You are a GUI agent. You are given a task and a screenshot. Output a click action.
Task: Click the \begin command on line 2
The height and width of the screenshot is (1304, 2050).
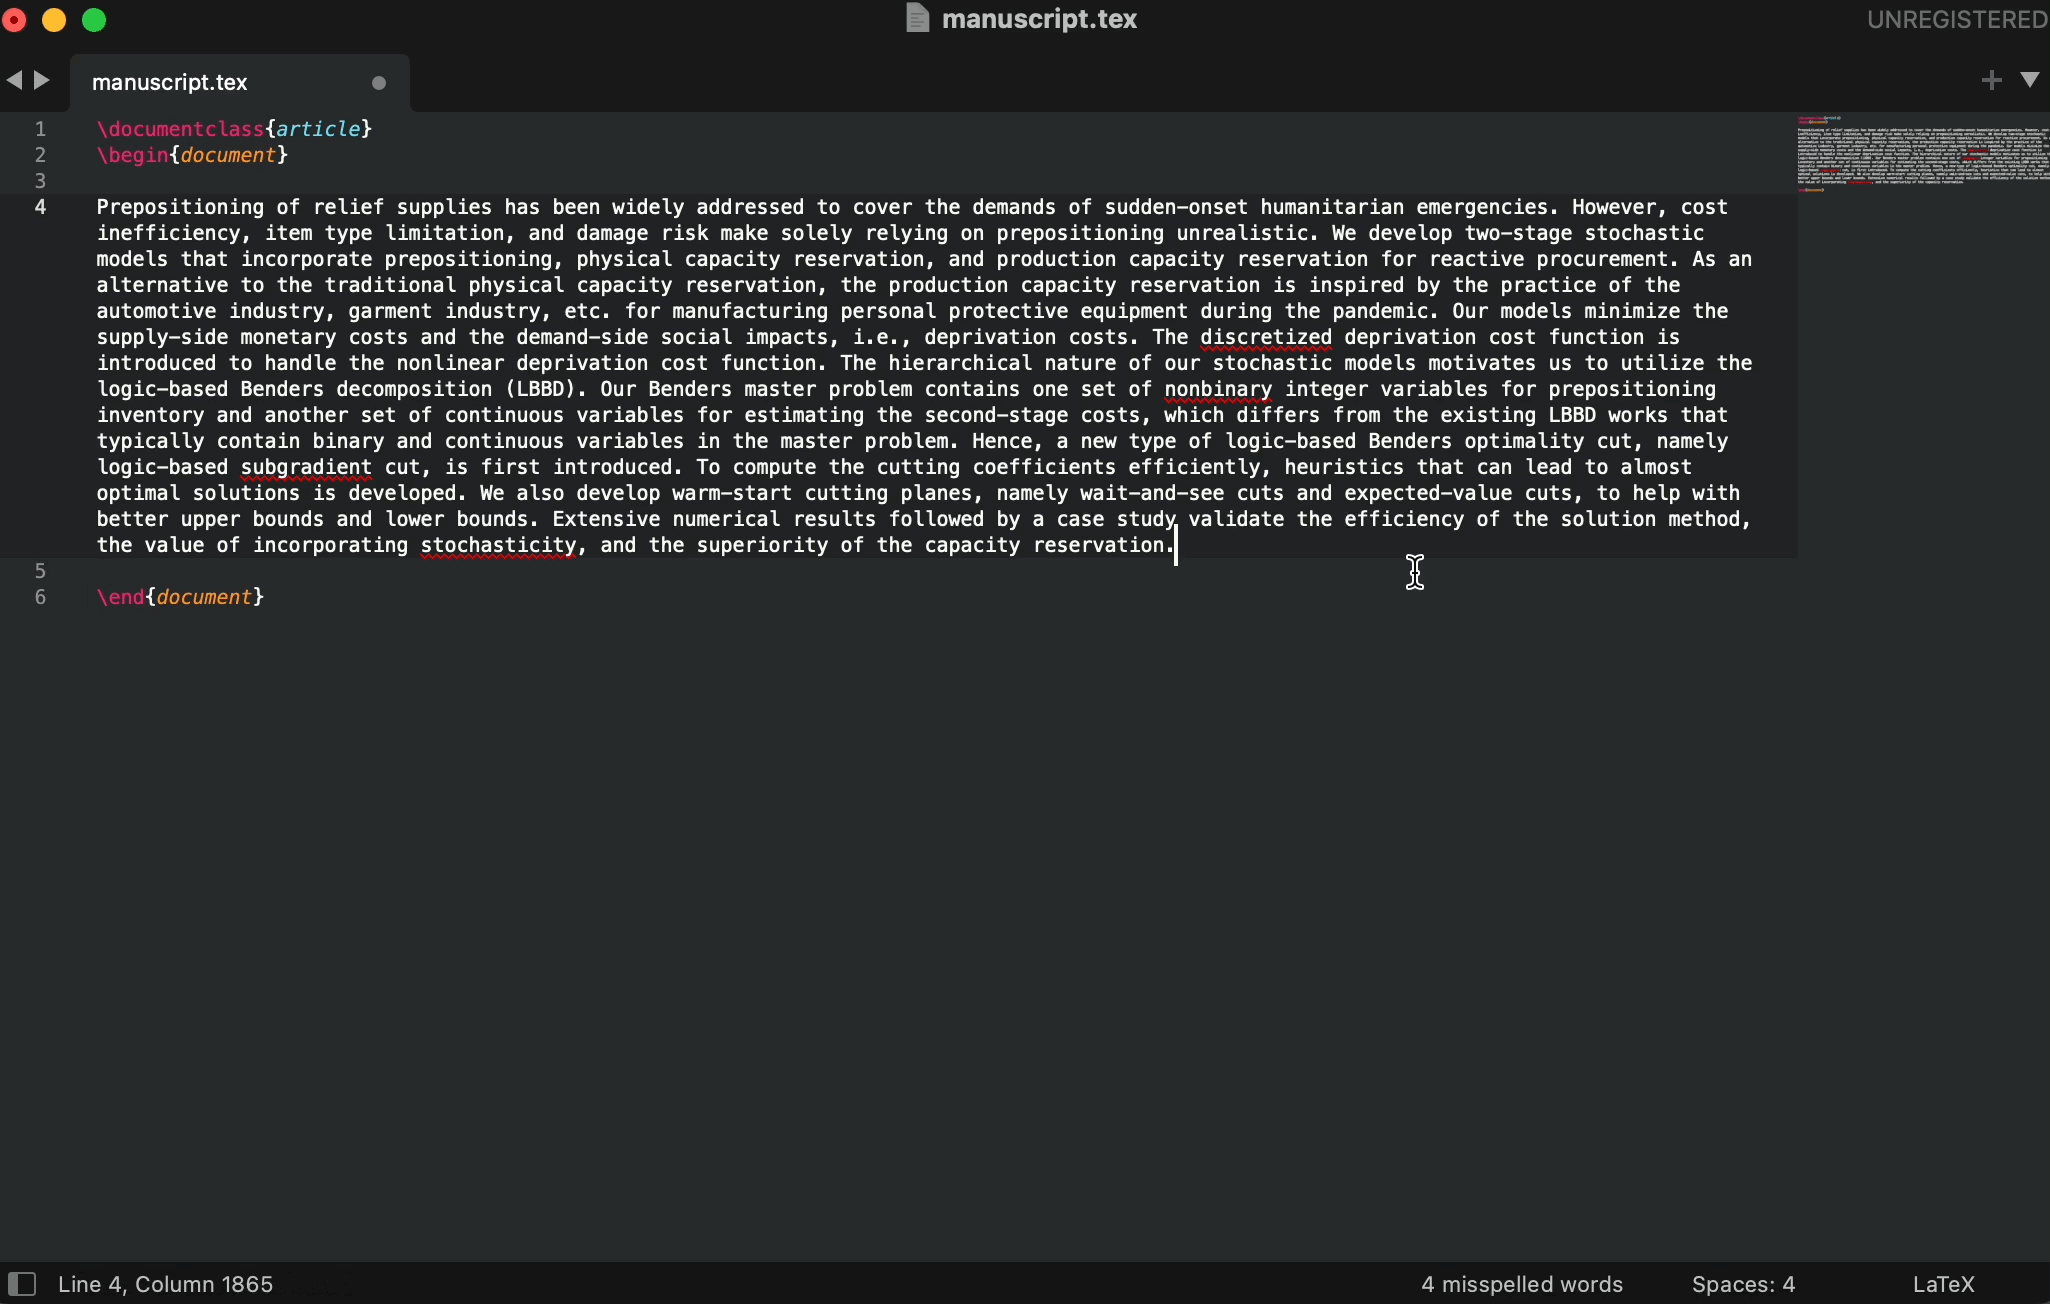(x=133, y=155)
